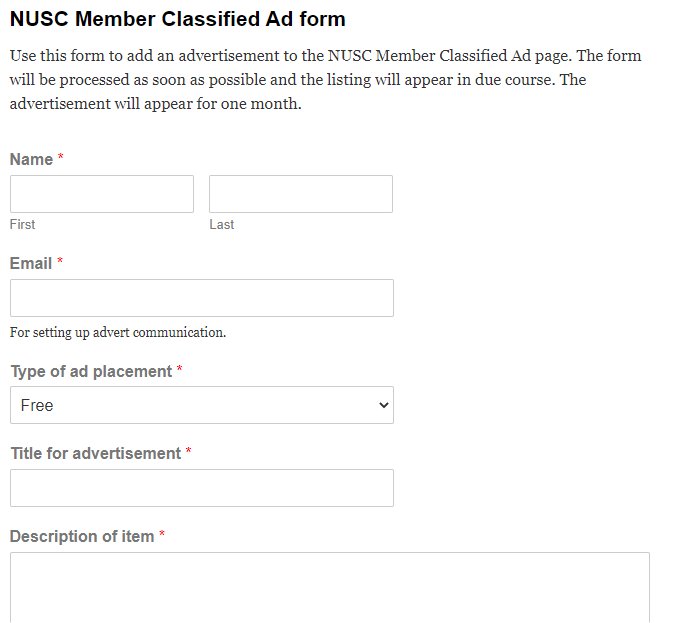The width and height of the screenshot is (679, 623).
Task: Click the chevron arrow in the Free select box
Action: pos(382,405)
